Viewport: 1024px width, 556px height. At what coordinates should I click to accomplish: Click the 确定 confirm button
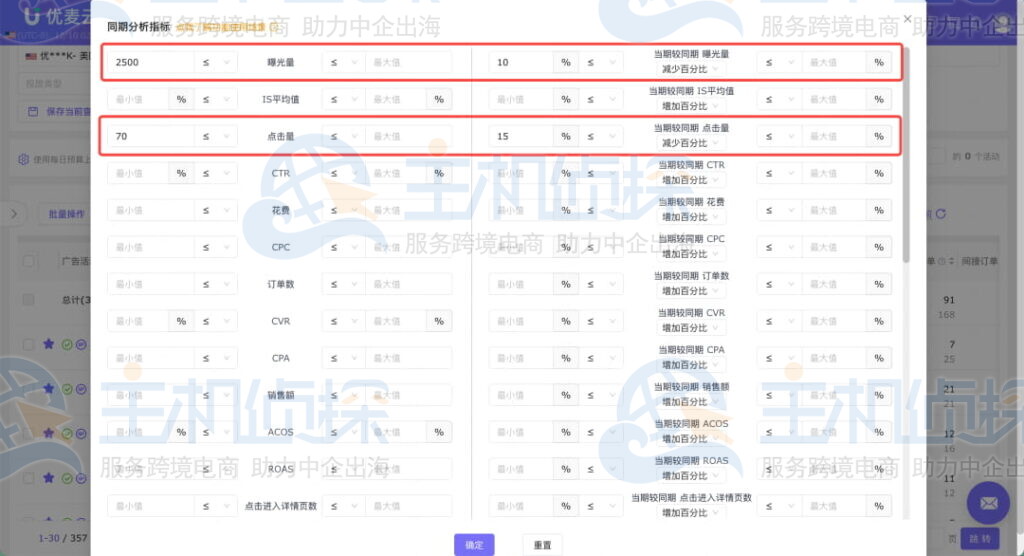tap(474, 545)
